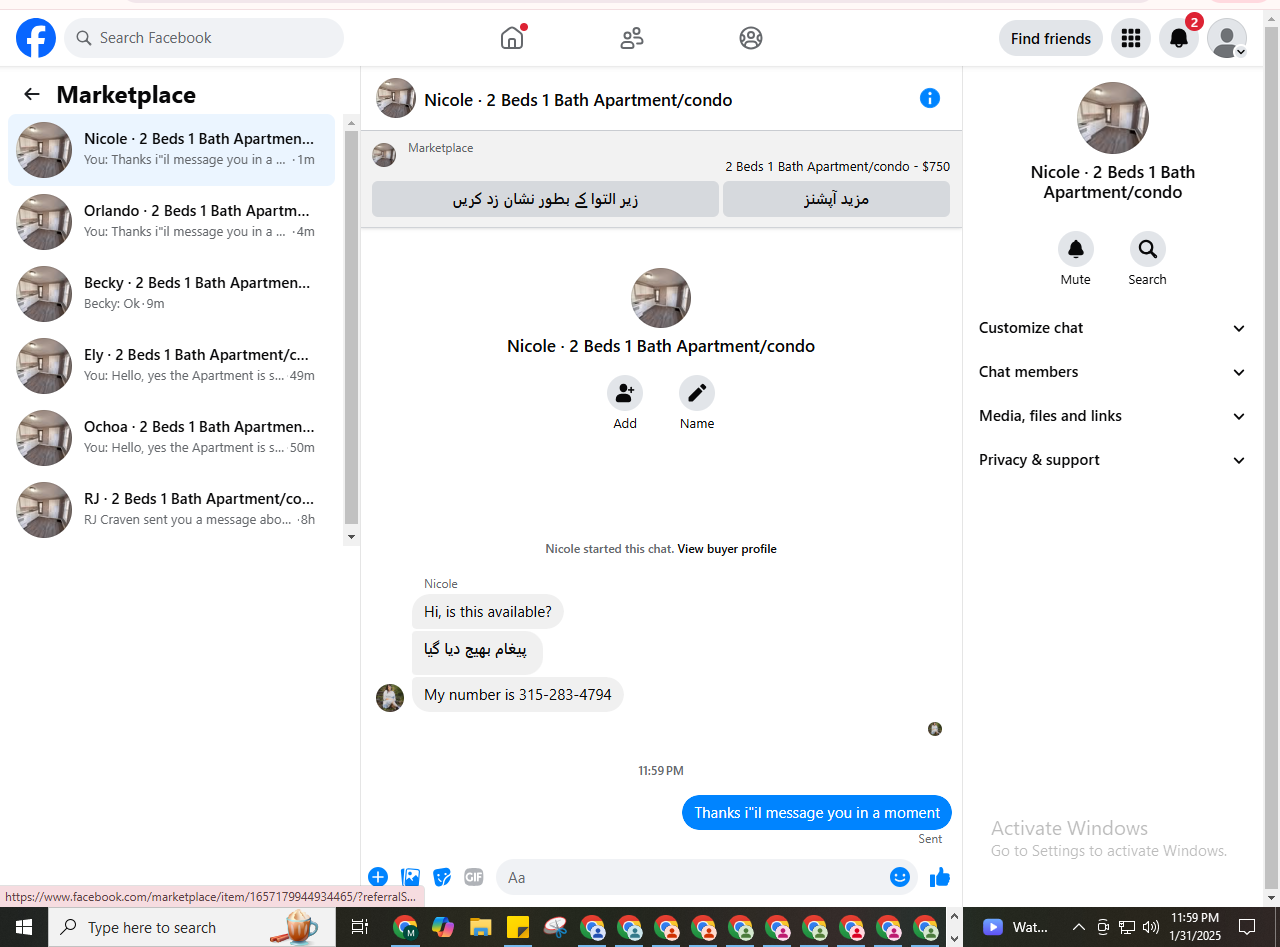Click the message 'My number is 315-283-4794'
Screen dimensions: 1280x947
tap(518, 695)
